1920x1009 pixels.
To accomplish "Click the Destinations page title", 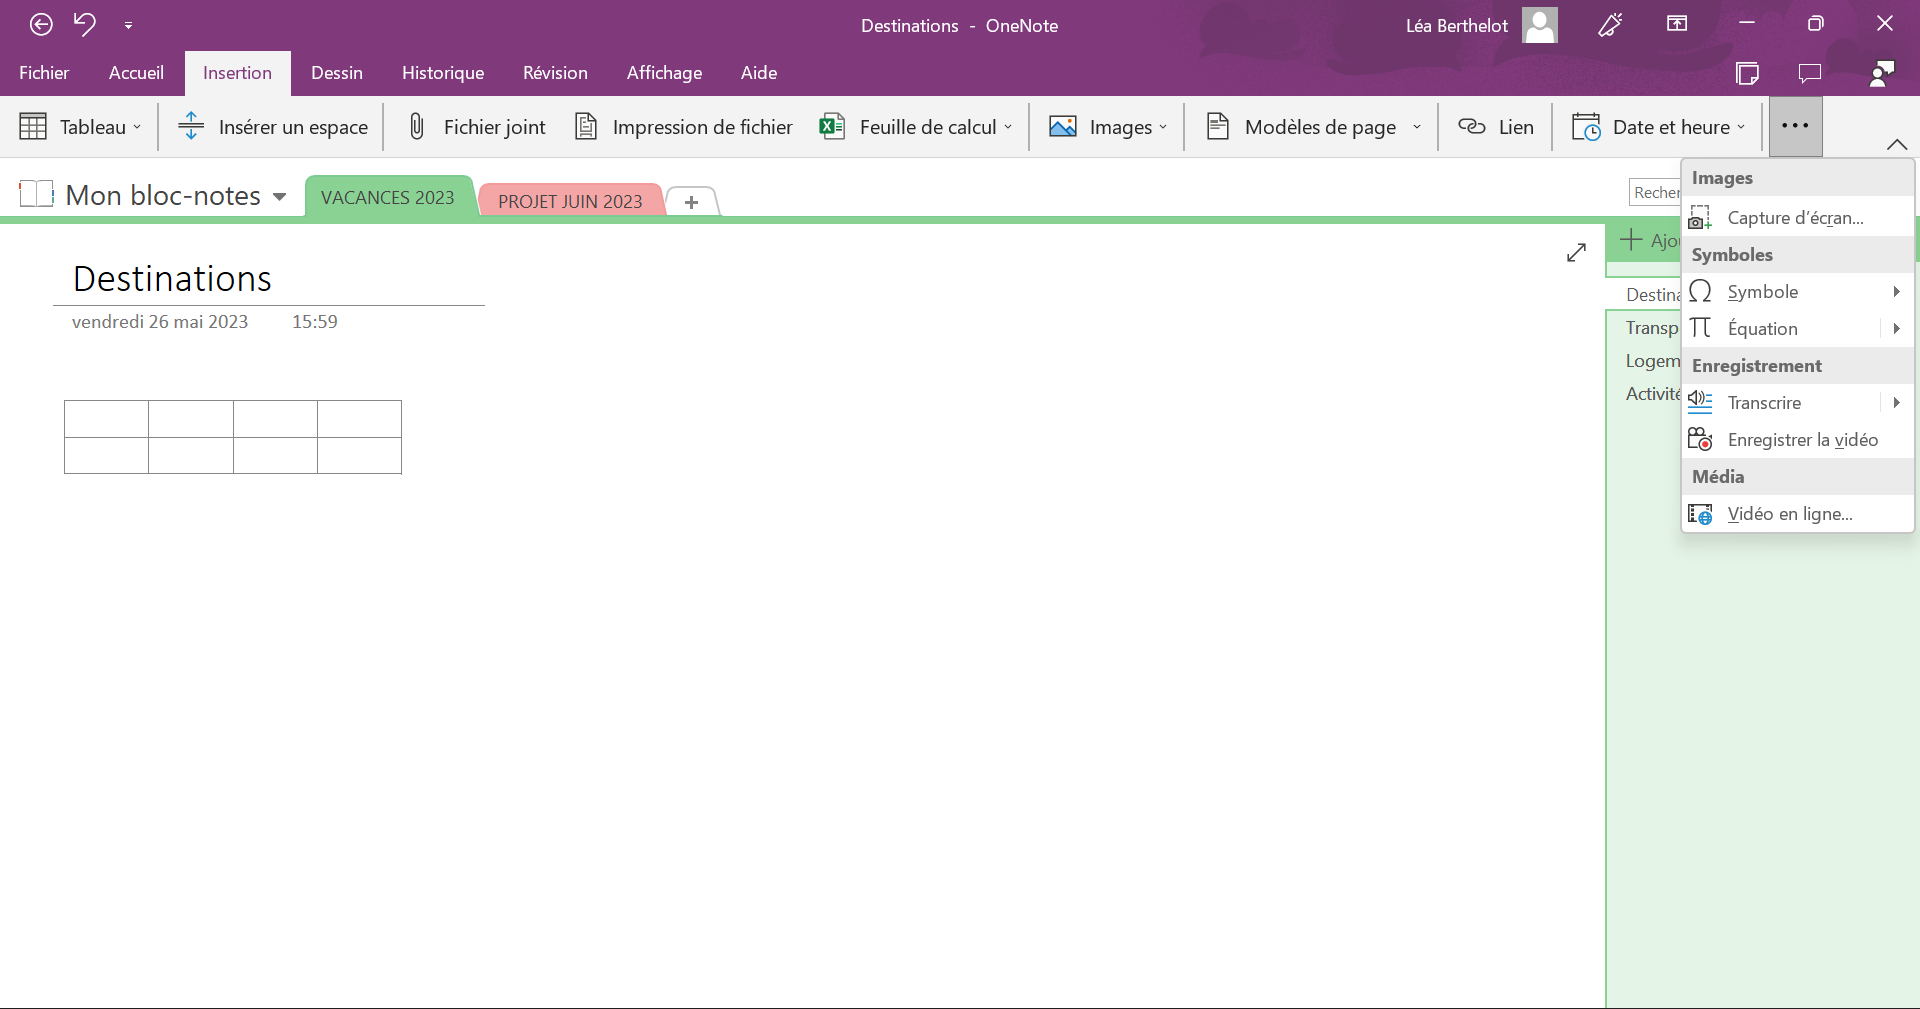I will coord(172,279).
